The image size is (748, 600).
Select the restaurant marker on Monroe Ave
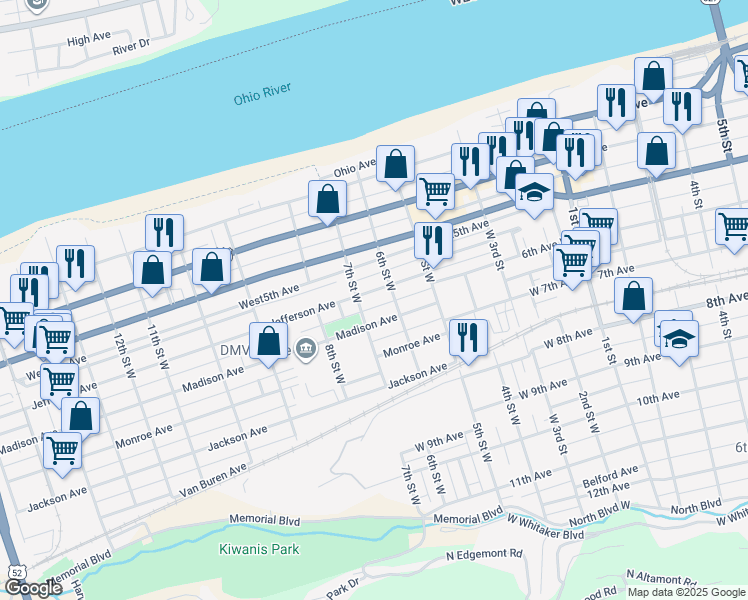click(x=468, y=338)
